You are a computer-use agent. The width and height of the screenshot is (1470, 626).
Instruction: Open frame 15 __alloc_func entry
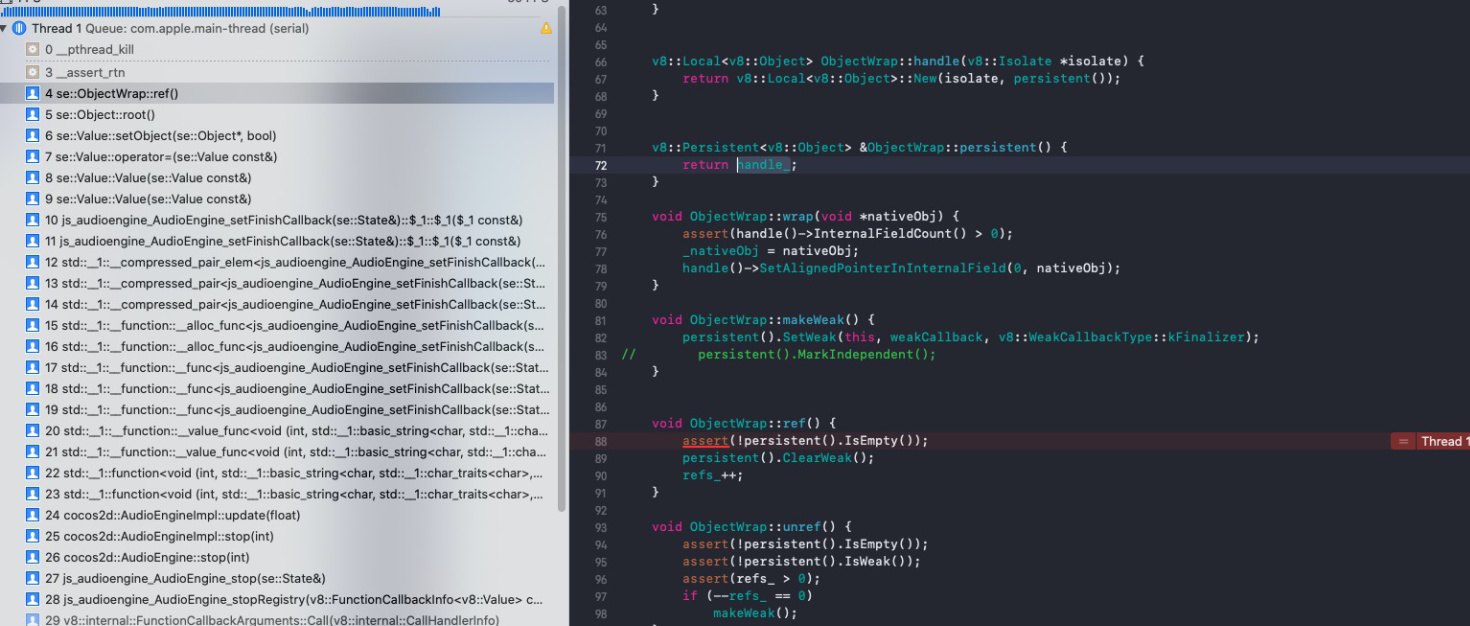coord(277,326)
